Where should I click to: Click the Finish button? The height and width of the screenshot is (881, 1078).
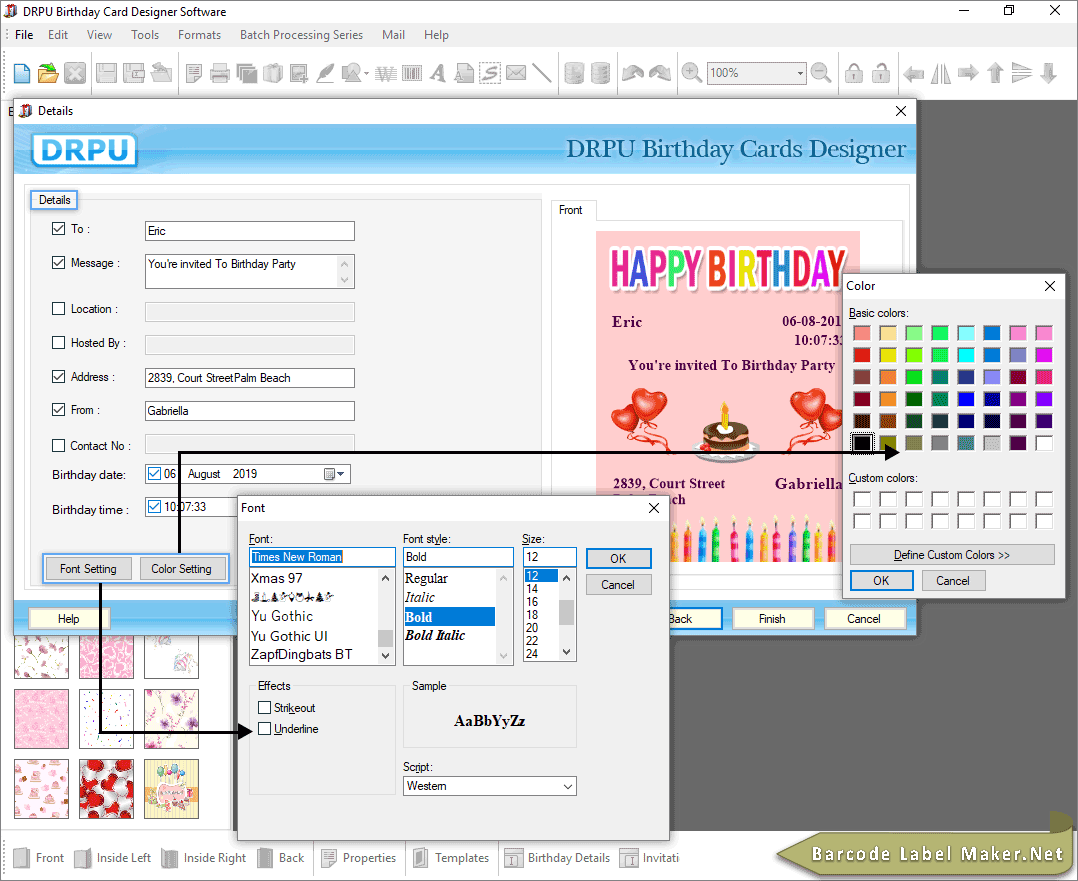pos(772,618)
